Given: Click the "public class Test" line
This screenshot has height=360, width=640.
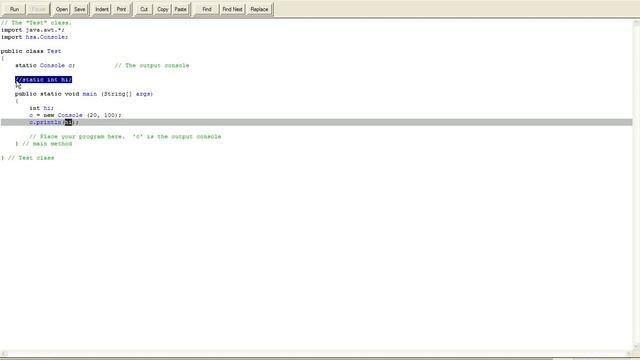Looking at the screenshot, I should (31, 51).
